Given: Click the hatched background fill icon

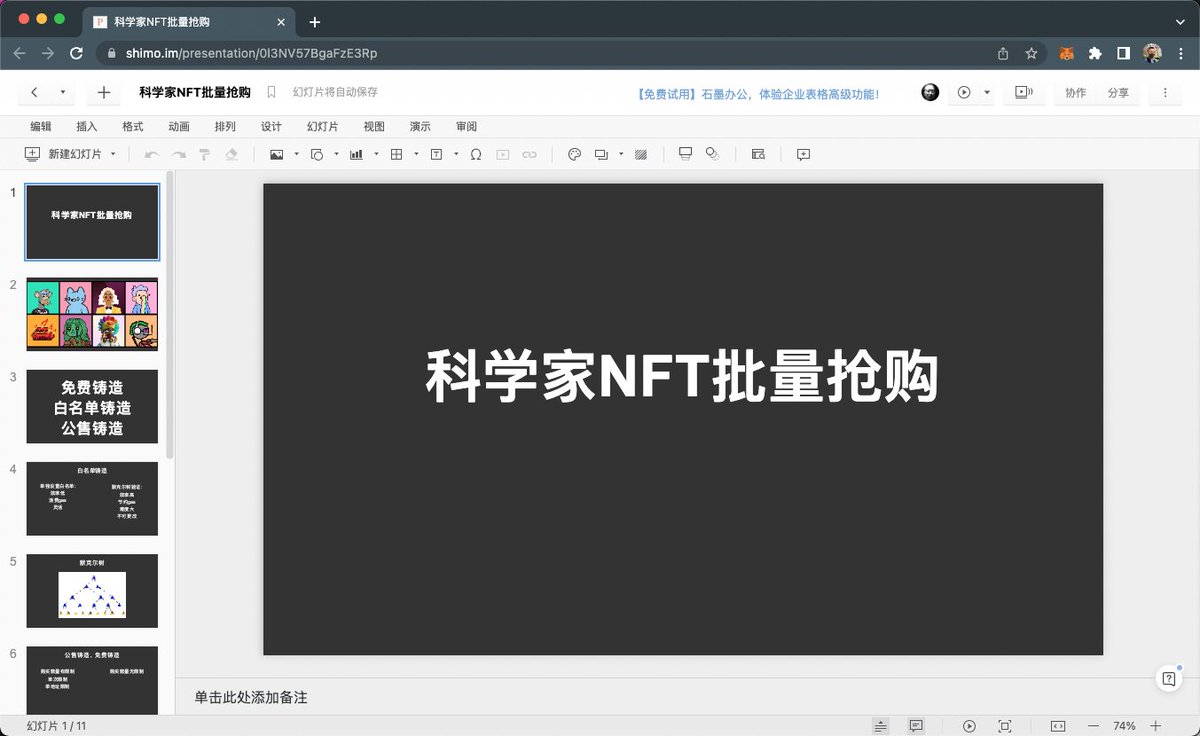Looking at the screenshot, I should tap(641, 154).
